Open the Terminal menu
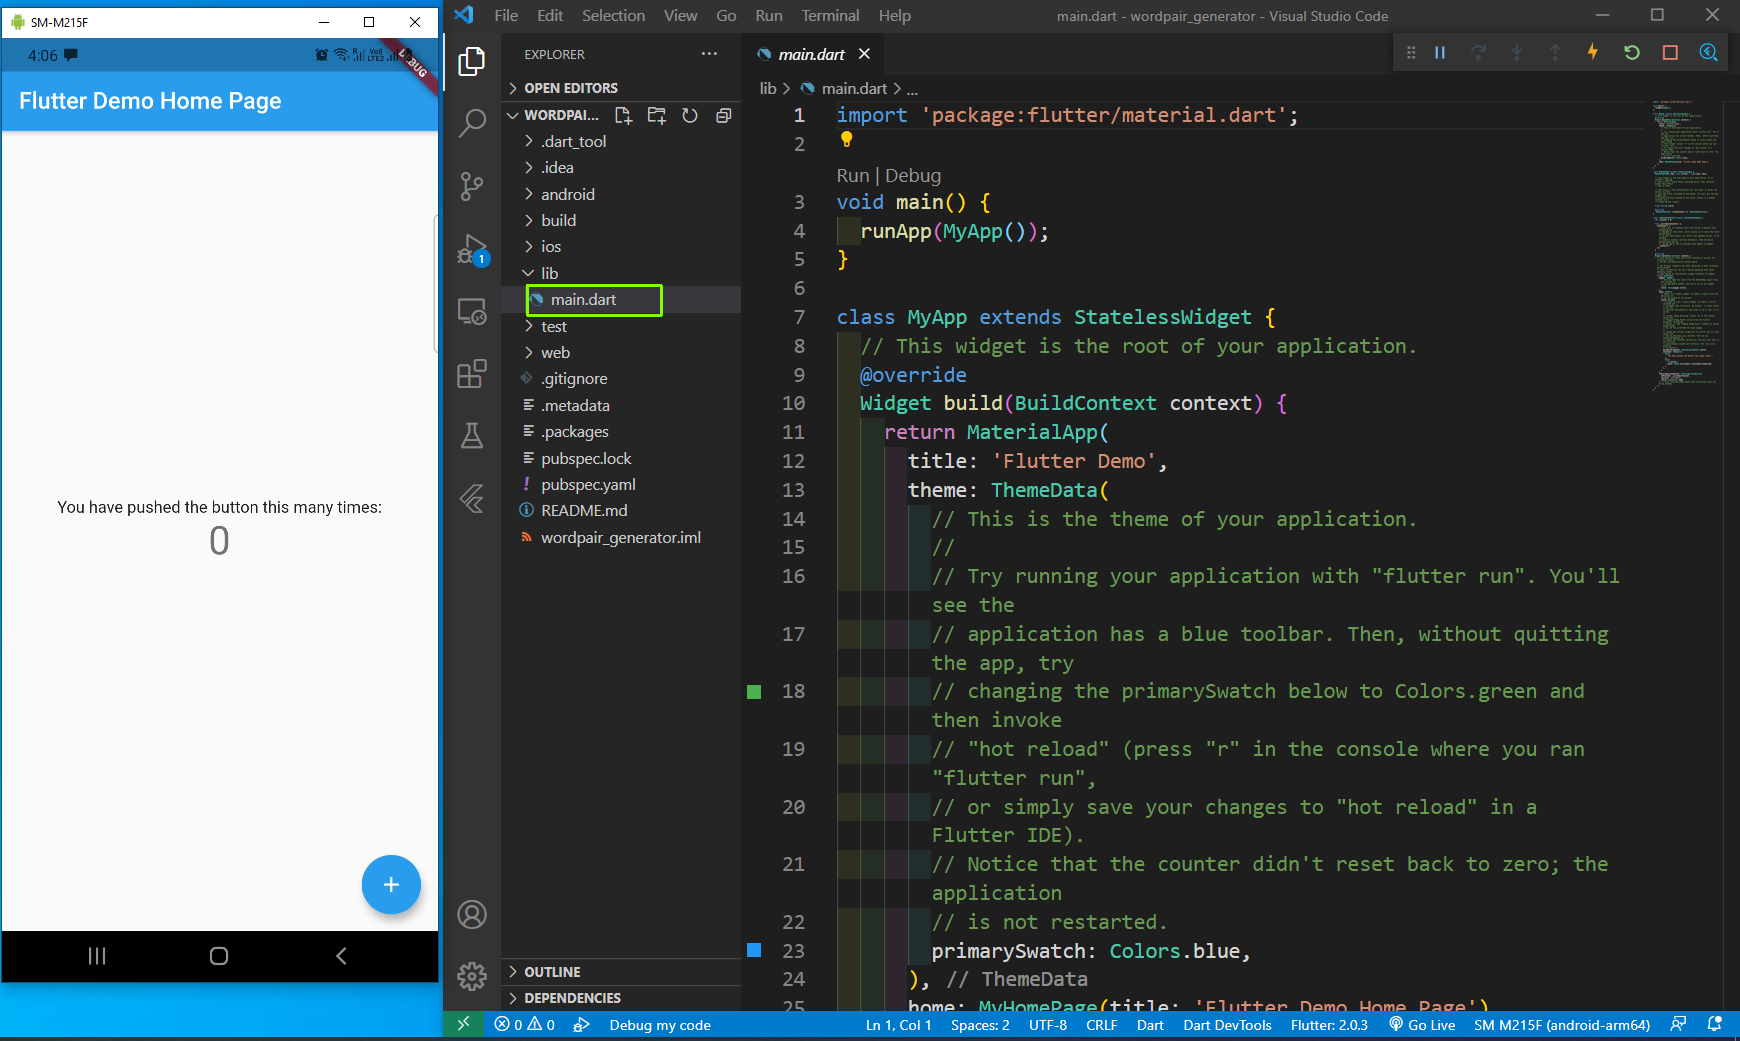Viewport: 1740px width, 1041px height. [830, 16]
